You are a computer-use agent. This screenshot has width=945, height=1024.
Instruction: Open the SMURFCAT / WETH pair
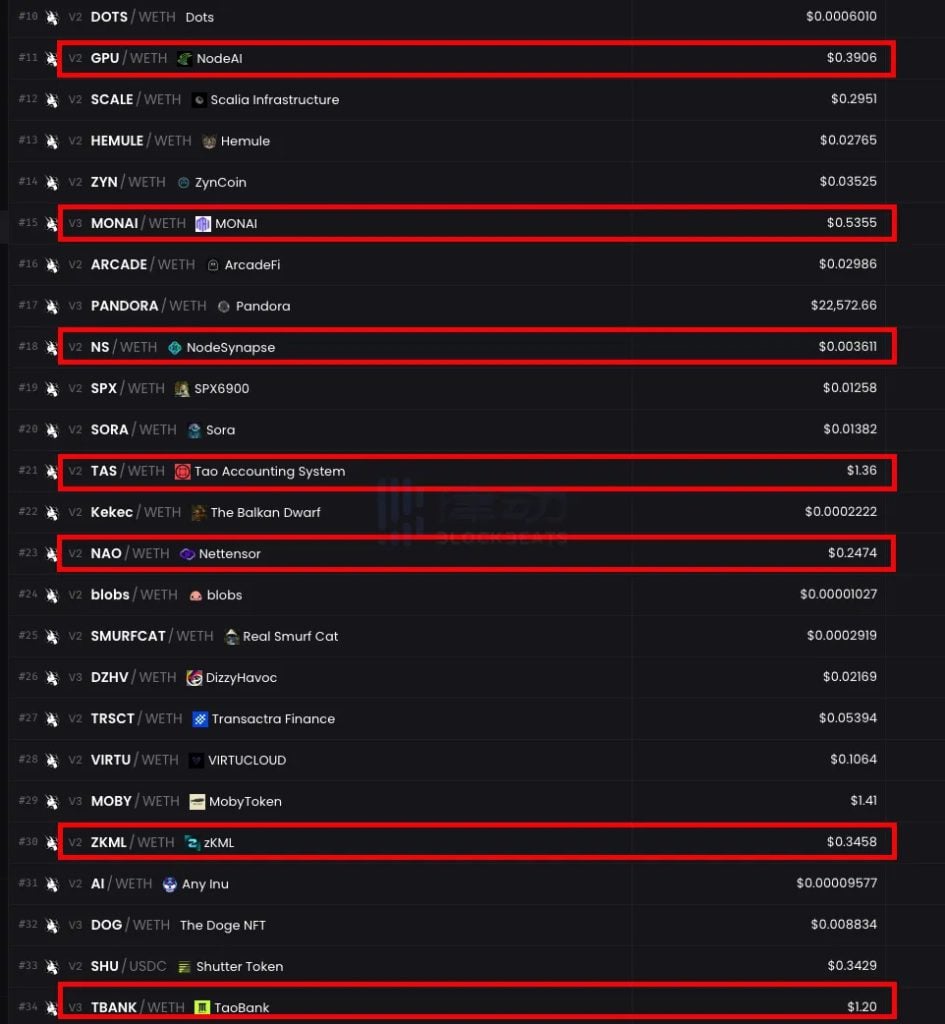click(151, 636)
